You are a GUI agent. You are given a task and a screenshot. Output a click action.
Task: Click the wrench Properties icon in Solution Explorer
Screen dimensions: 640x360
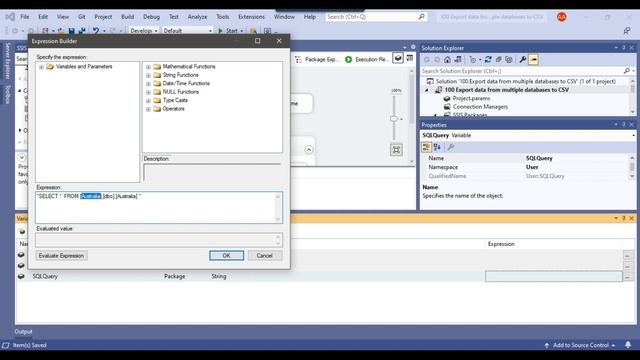click(522, 60)
